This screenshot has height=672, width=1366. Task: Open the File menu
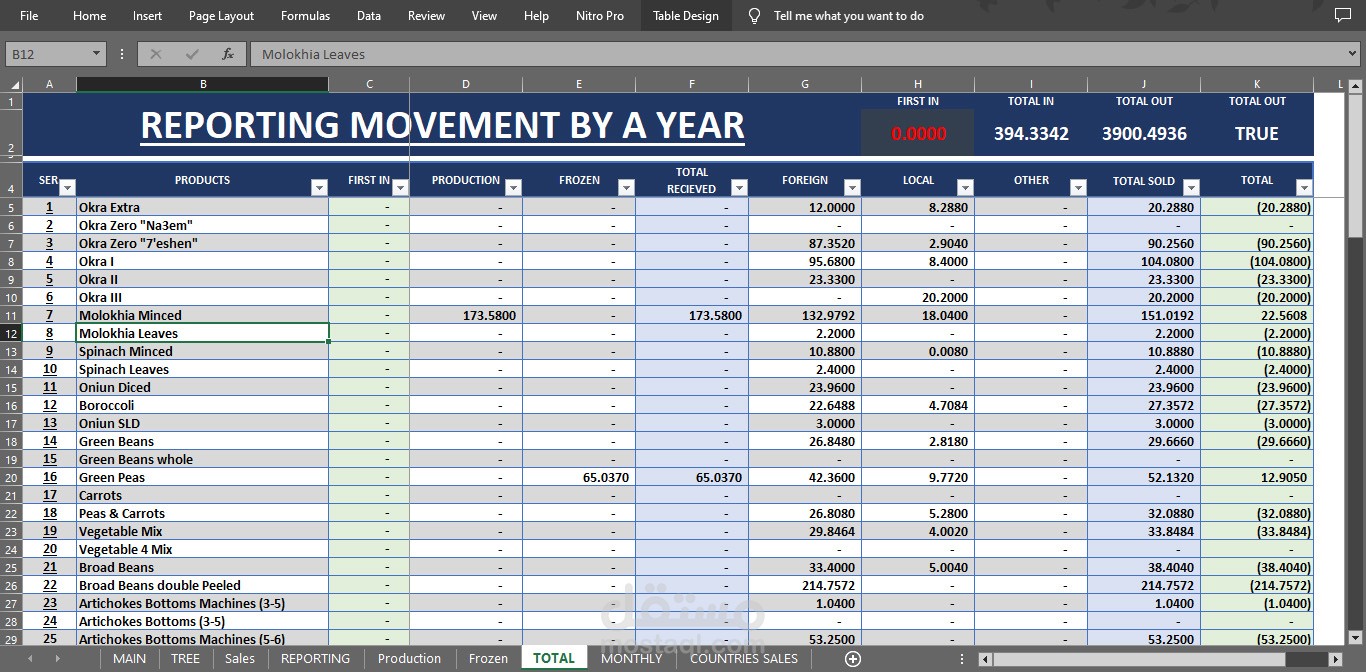coord(29,16)
